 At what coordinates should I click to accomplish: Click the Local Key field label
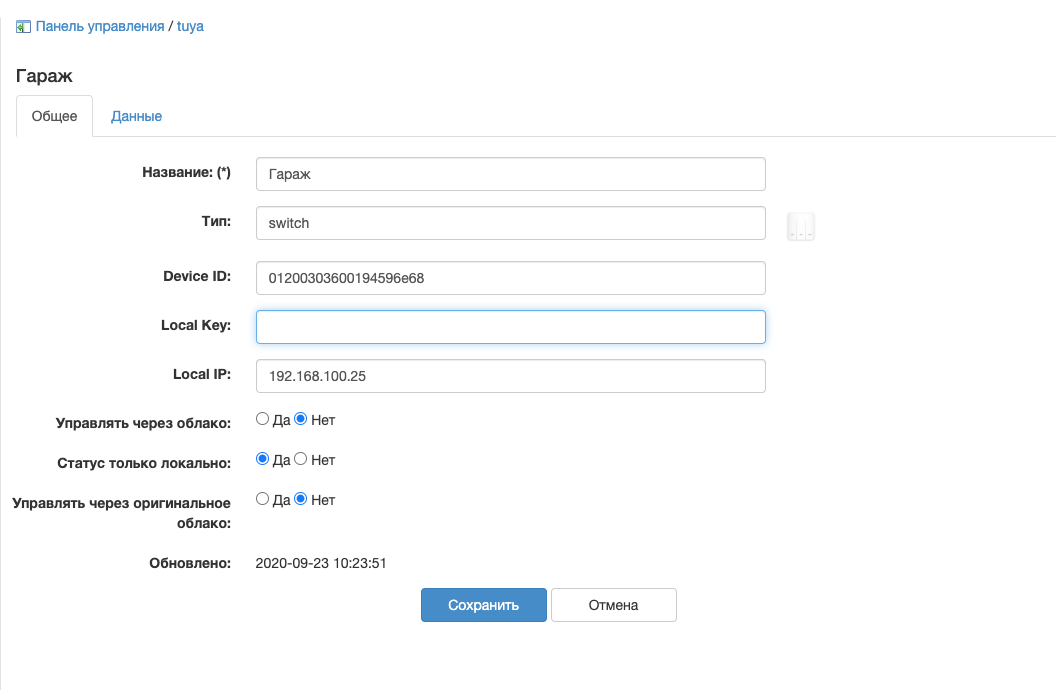tap(196, 325)
